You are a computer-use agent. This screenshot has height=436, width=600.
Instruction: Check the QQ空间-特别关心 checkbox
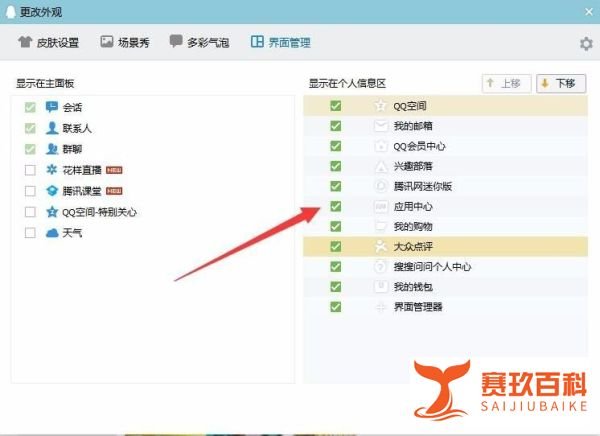coord(30,212)
